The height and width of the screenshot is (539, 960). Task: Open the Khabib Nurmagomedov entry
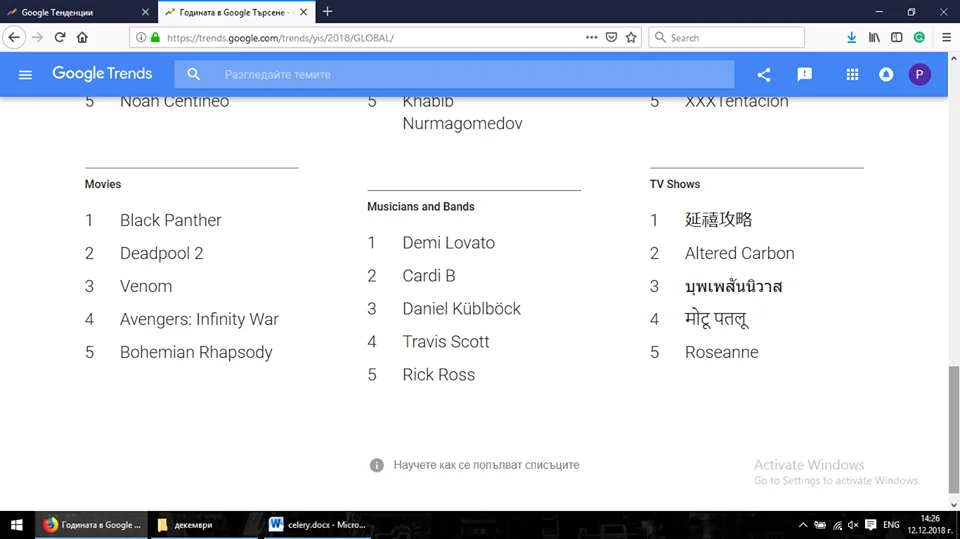click(x=462, y=113)
